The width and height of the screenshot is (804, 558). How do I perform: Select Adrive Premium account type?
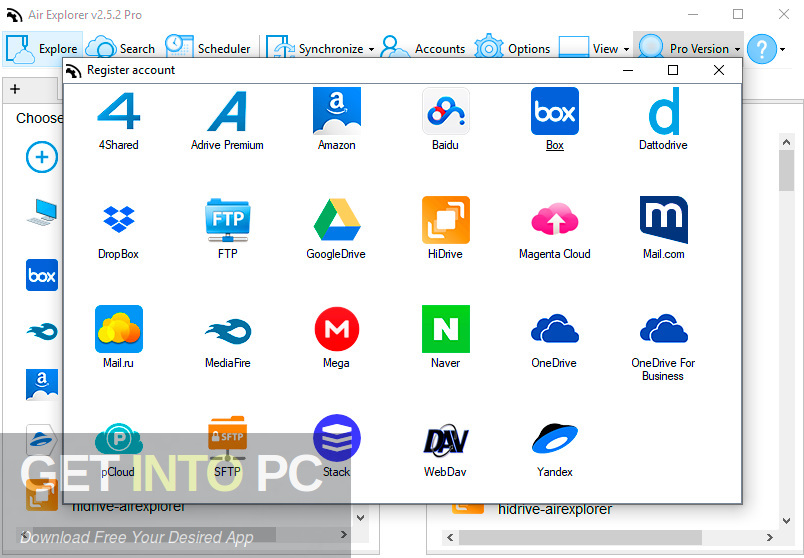pos(227,120)
